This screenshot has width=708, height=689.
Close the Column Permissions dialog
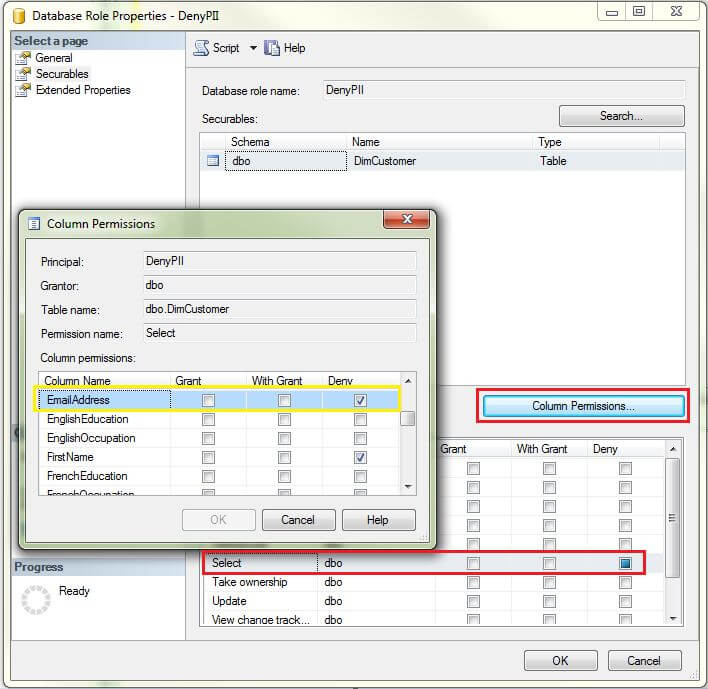tap(406, 219)
